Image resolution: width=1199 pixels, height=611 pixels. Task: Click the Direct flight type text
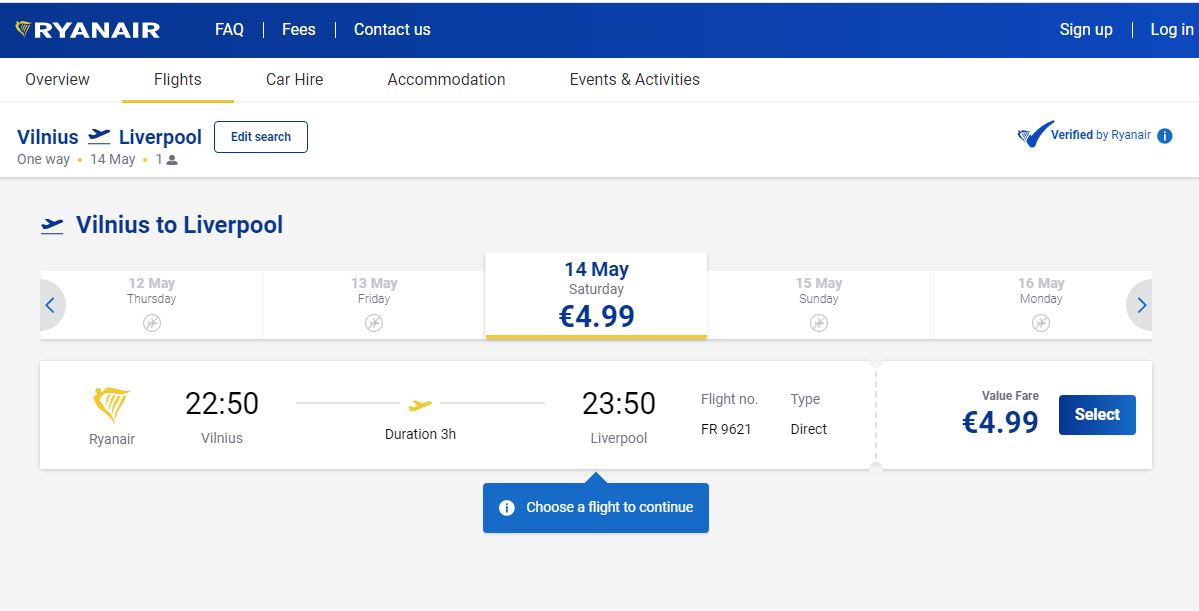(809, 429)
